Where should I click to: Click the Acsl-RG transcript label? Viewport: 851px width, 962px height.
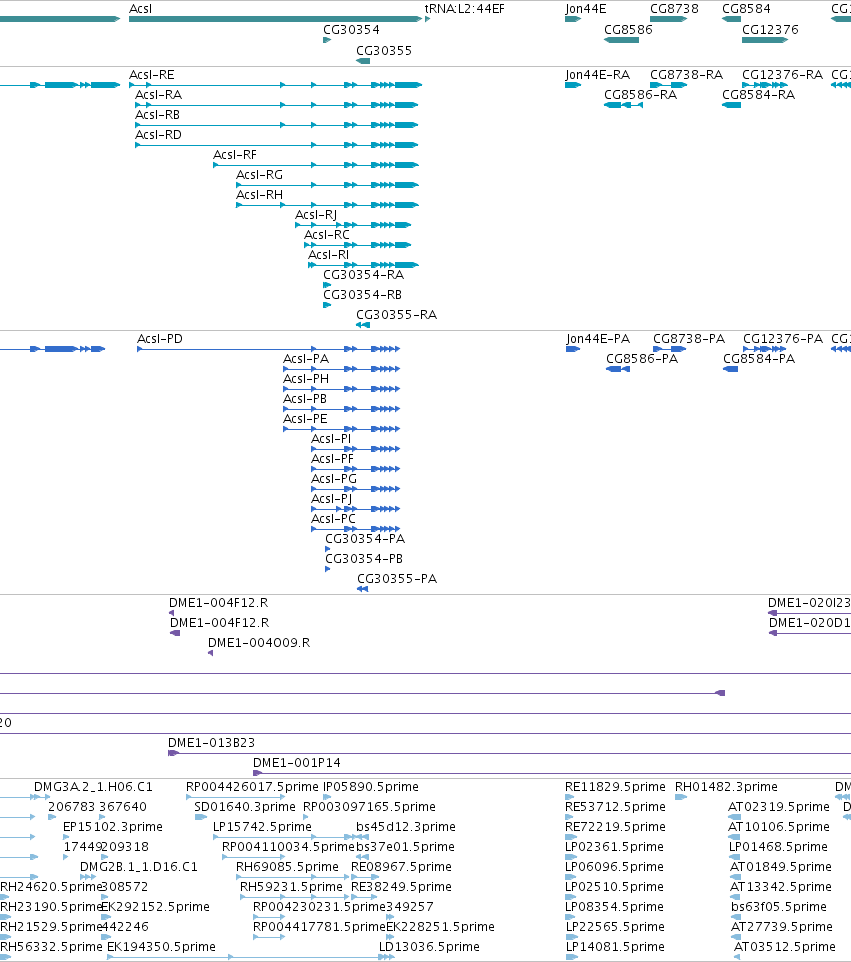point(260,175)
